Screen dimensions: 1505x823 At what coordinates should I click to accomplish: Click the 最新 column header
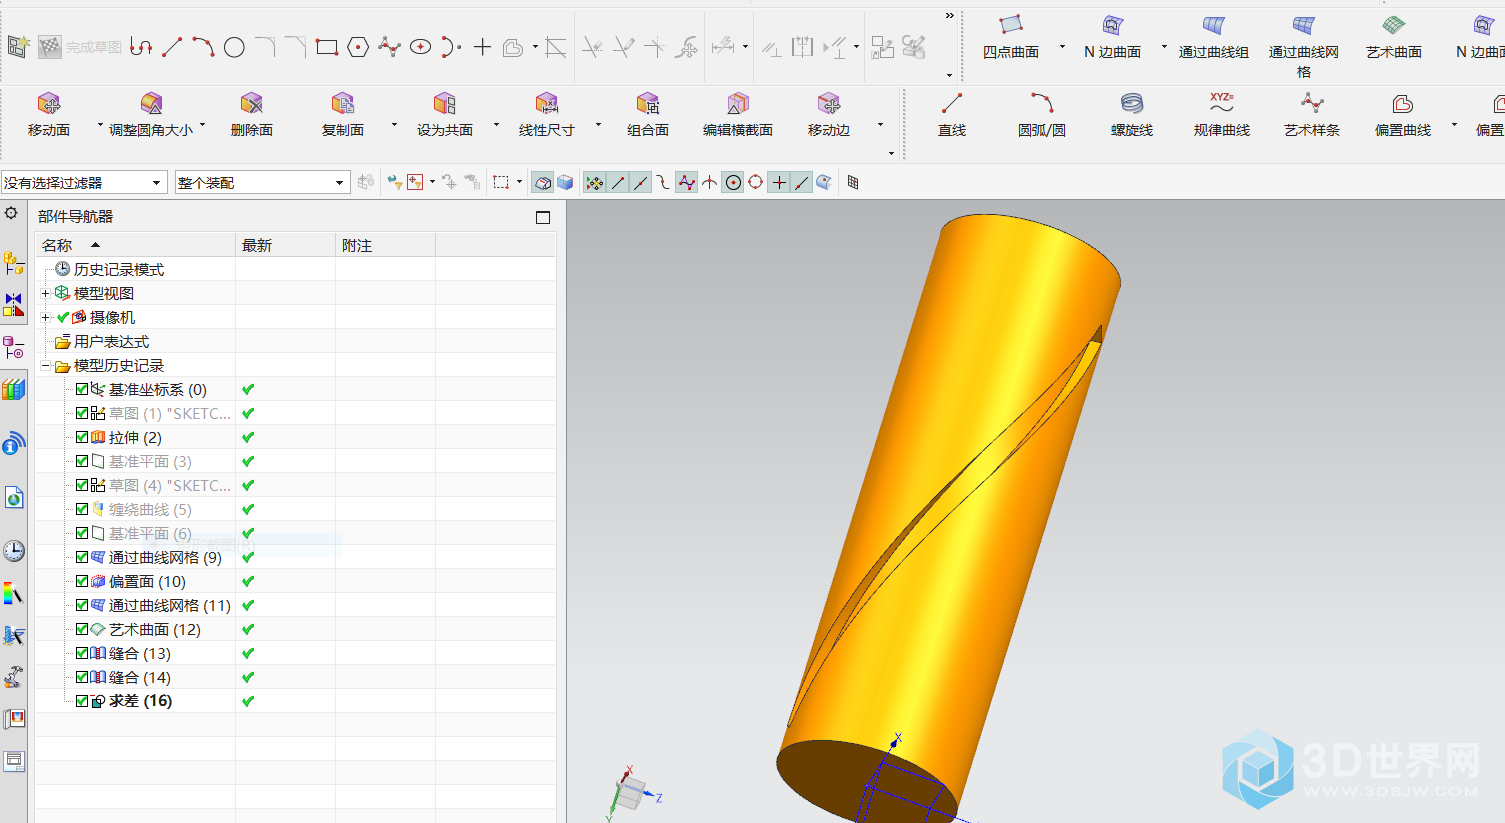point(285,245)
